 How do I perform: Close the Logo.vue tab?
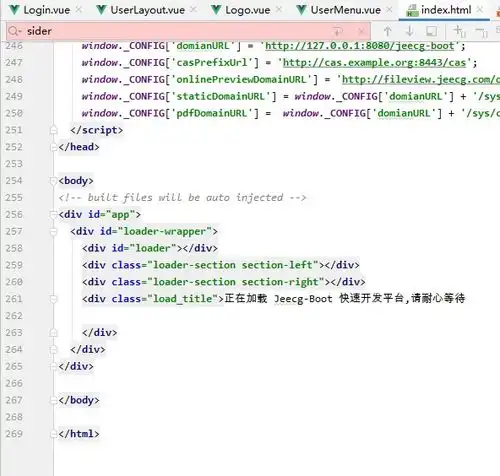[x=279, y=10]
